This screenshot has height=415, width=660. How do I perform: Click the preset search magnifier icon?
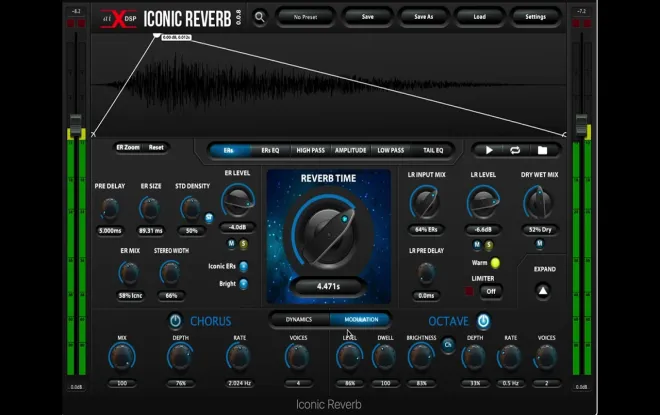[x=260, y=17]
